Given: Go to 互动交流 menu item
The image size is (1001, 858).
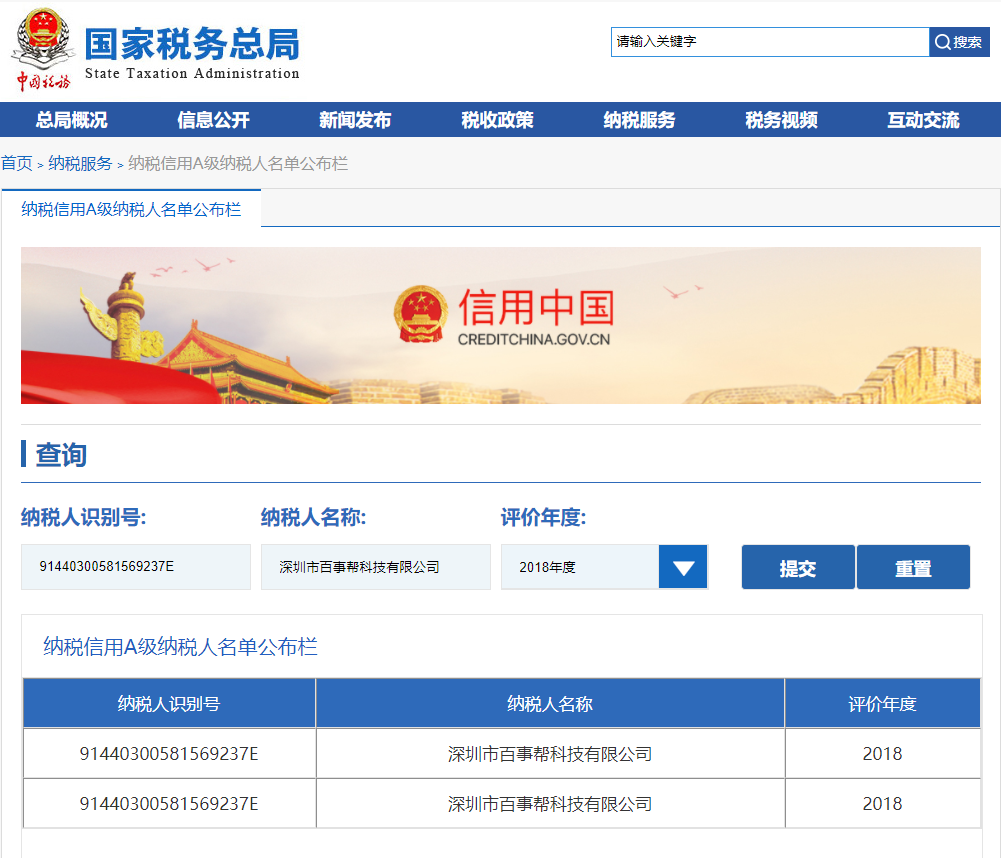Looking at the screenshot, I should pyautogui.click(x=923, y=120).
